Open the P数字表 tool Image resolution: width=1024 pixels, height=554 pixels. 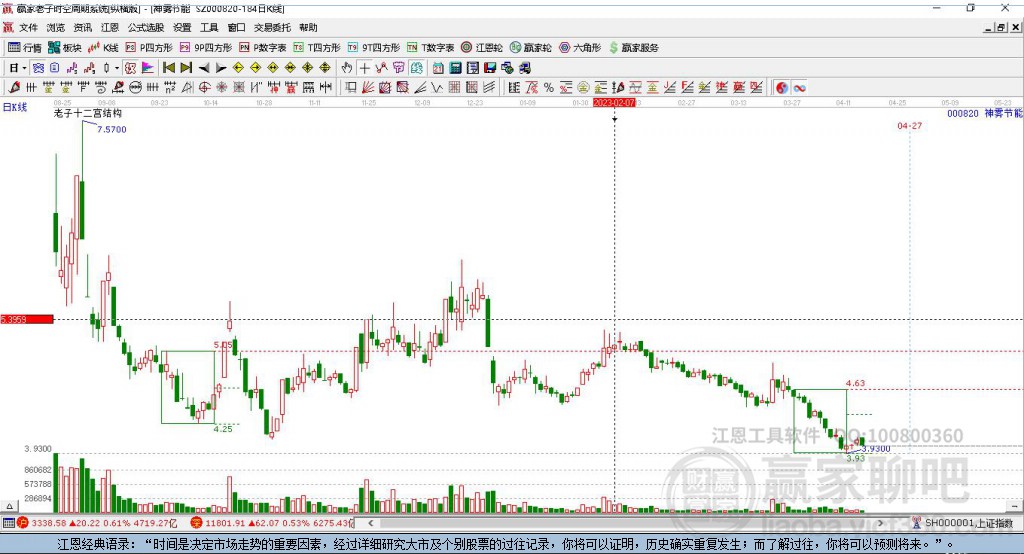point(263,48)
